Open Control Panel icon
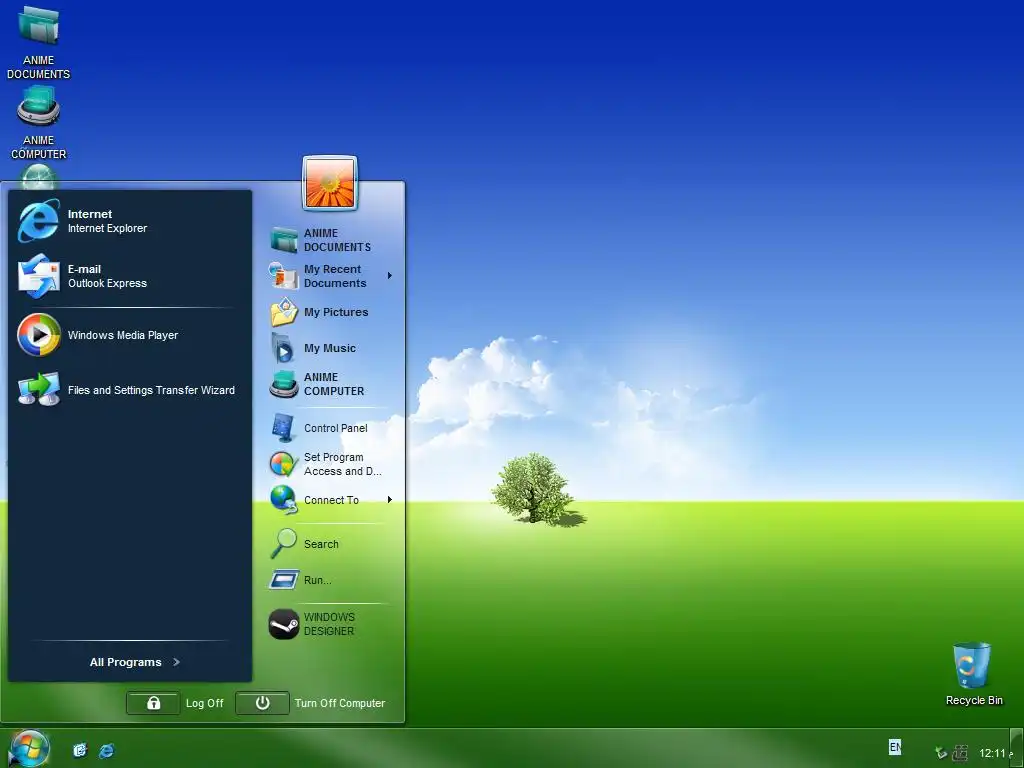 (283, 428)
